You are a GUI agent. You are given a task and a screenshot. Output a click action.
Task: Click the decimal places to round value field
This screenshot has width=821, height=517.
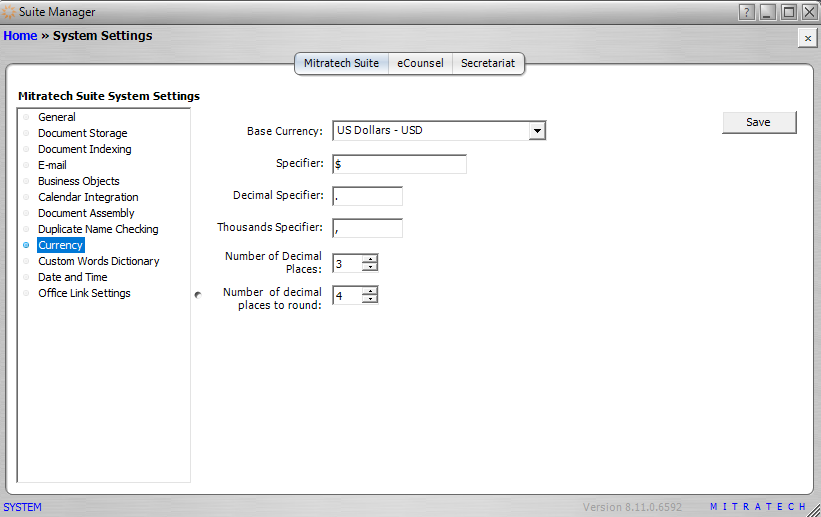point(348,295)
